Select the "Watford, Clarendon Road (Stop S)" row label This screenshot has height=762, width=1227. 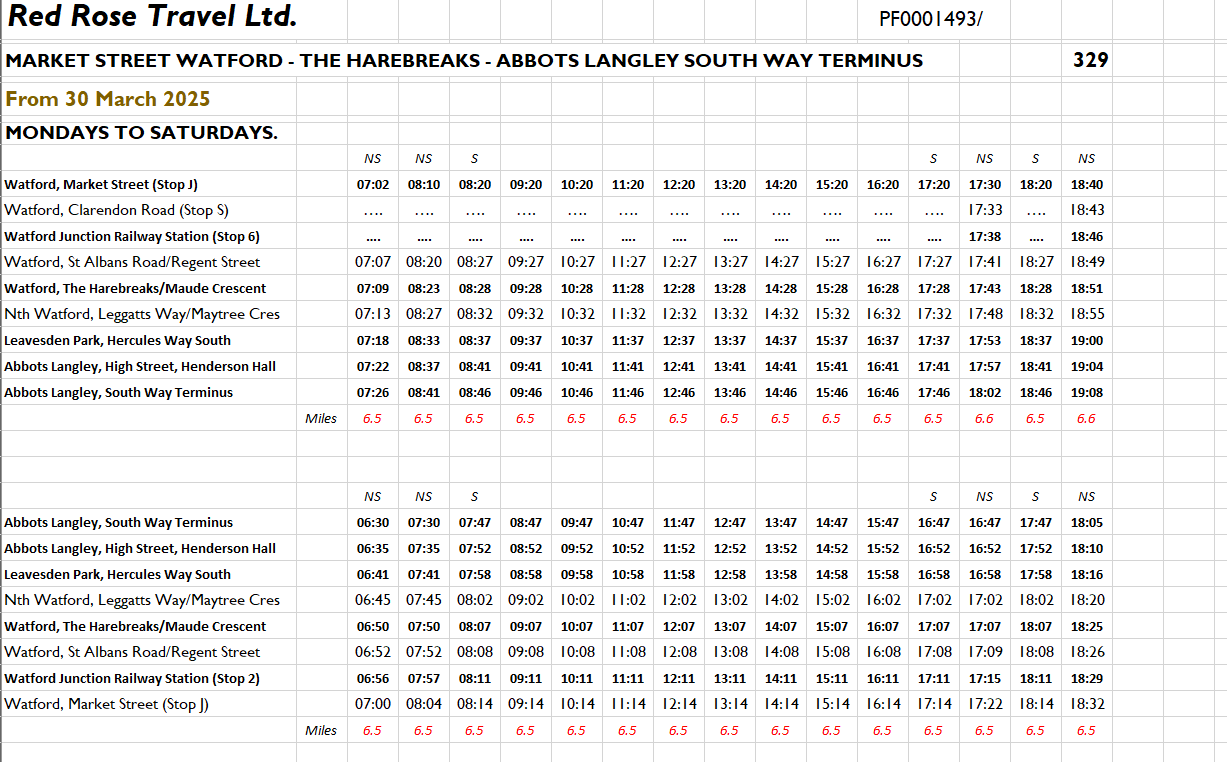click(116, 210)
